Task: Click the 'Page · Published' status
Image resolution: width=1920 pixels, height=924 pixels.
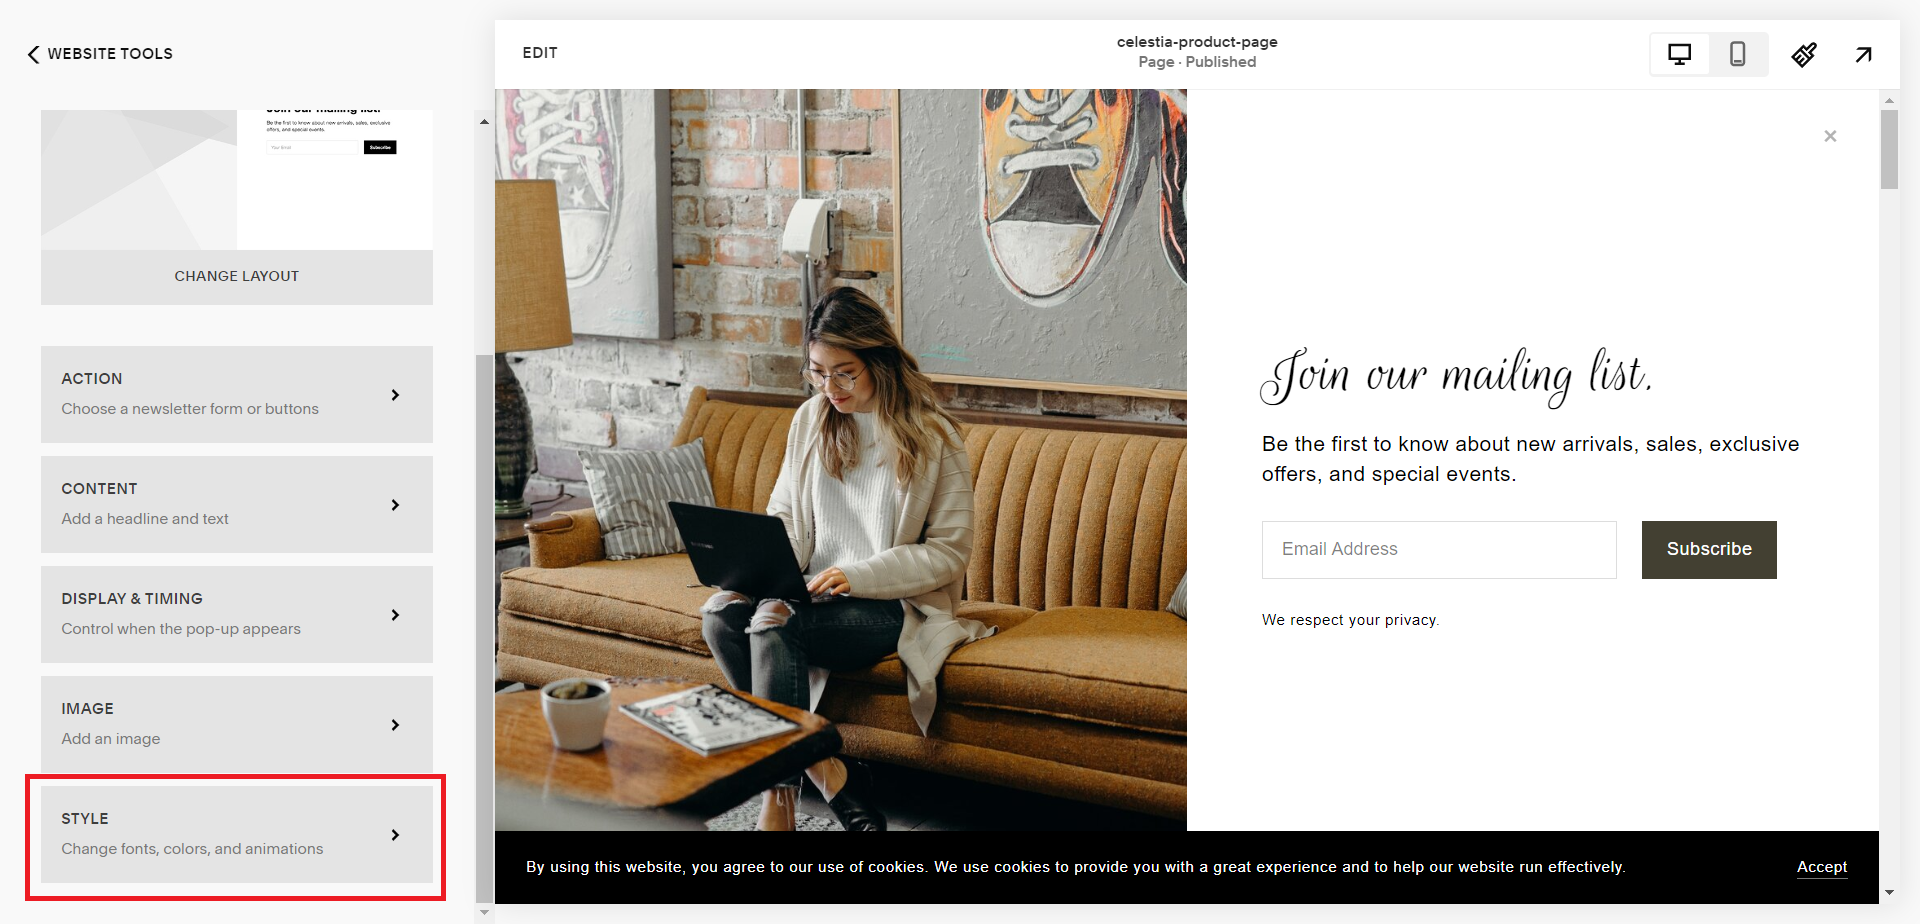Action: tap(1197, 62)
